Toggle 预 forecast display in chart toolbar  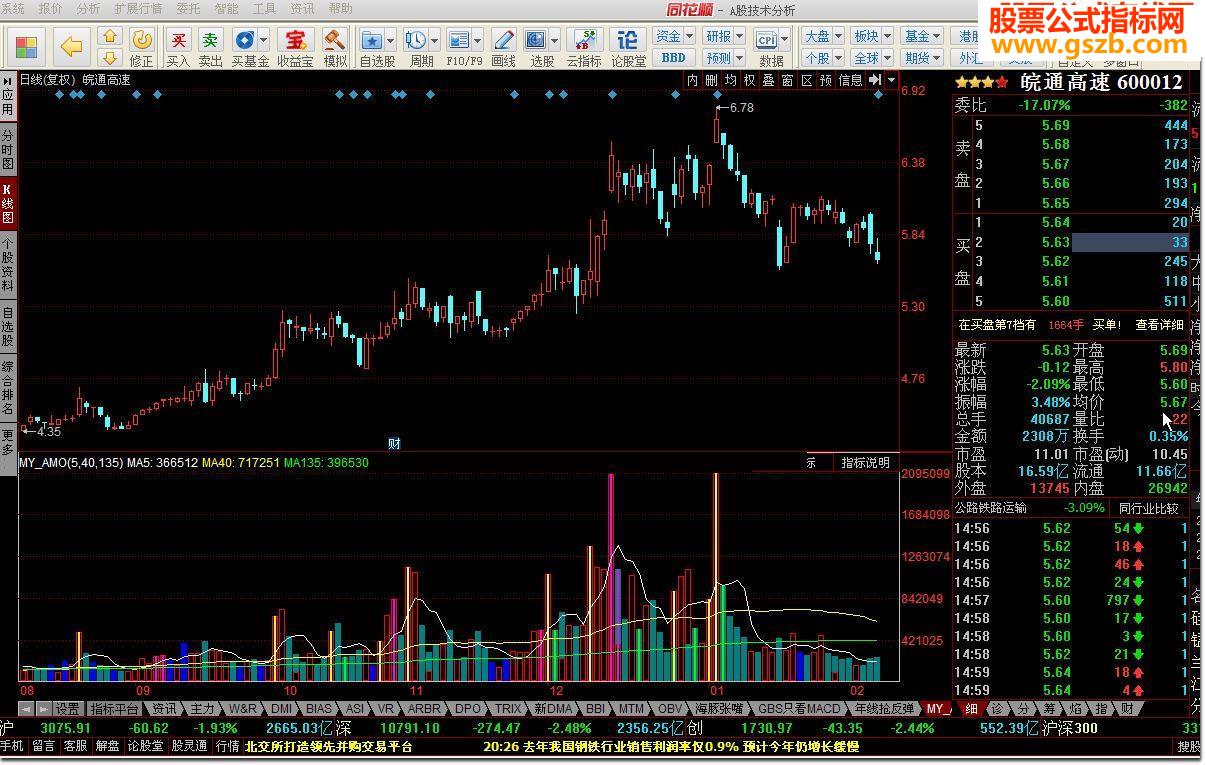point(826,80)
